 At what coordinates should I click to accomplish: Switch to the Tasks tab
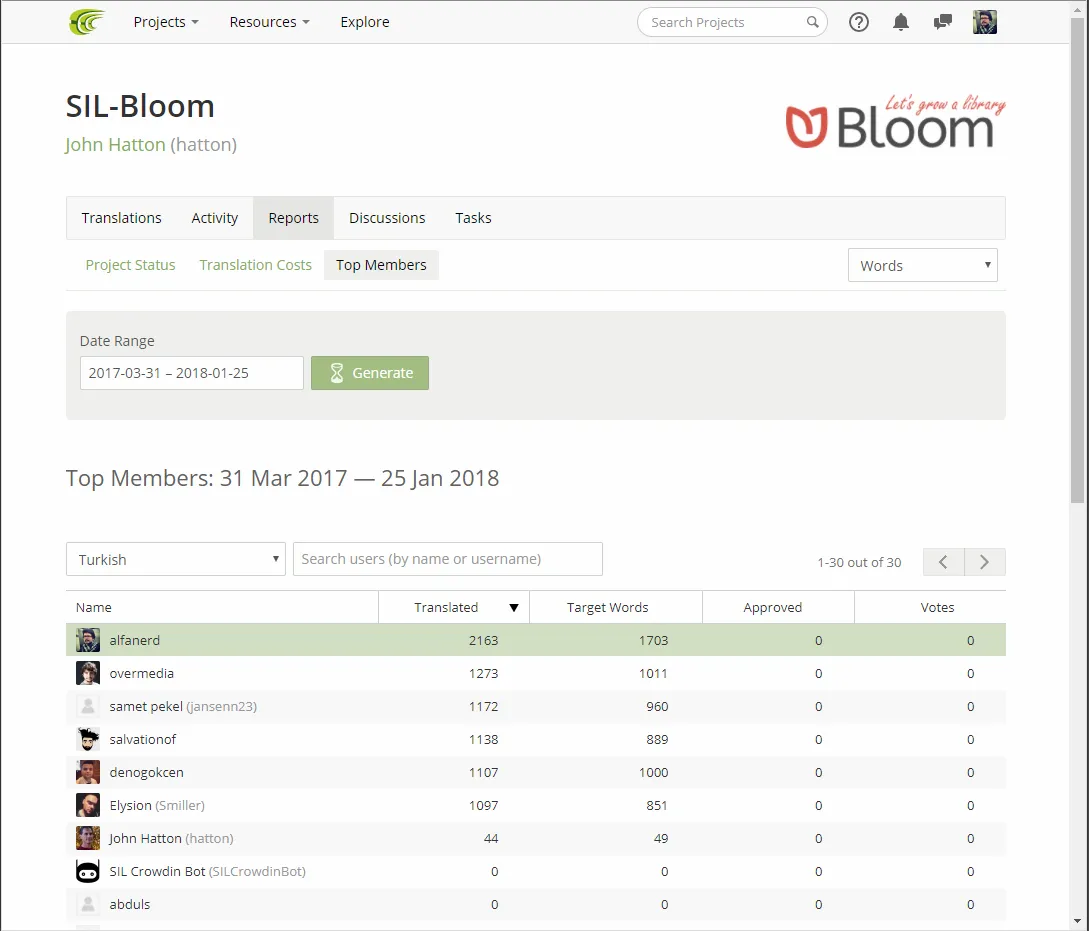(473, 218)
